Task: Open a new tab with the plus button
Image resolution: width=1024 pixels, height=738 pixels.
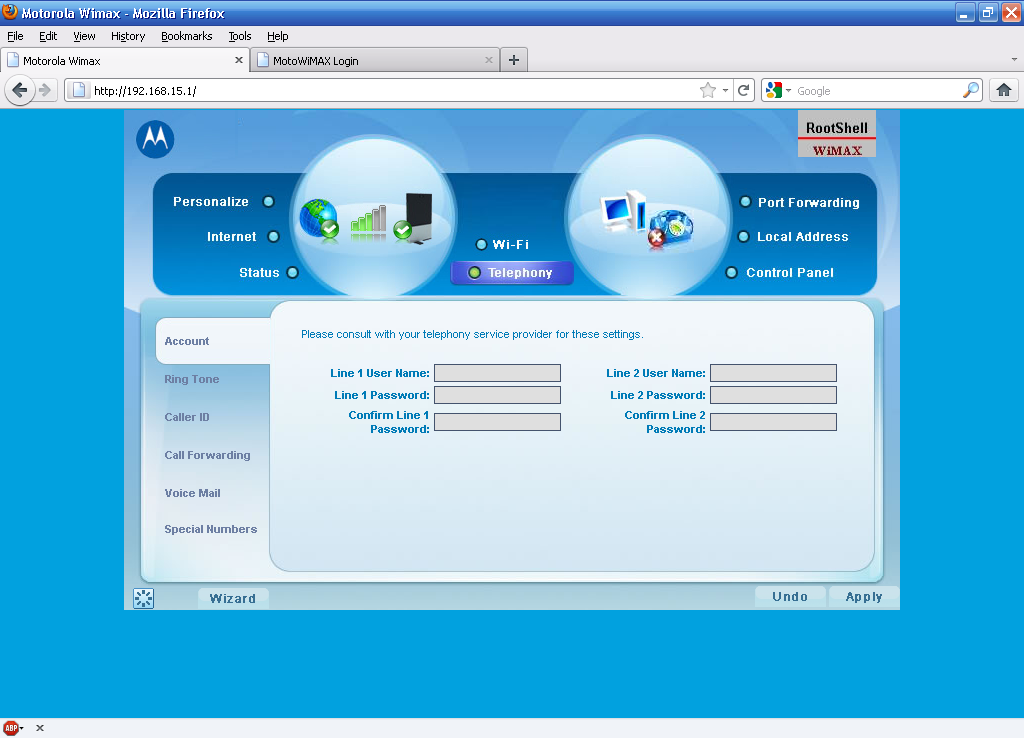Action: 514,60
